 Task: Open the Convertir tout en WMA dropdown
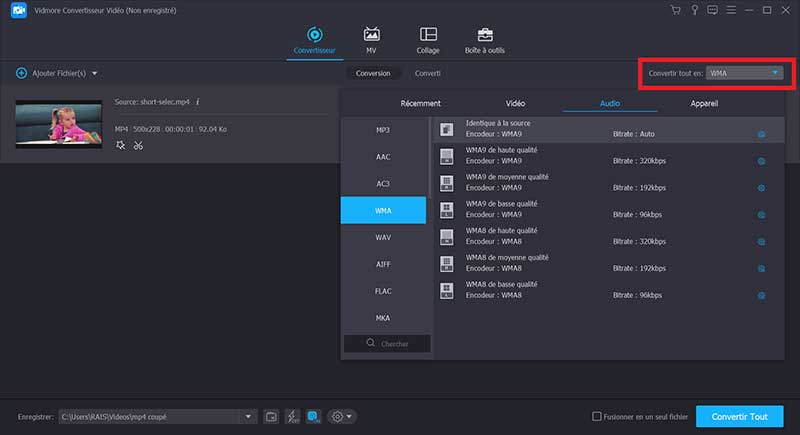[x=744, y=73]
